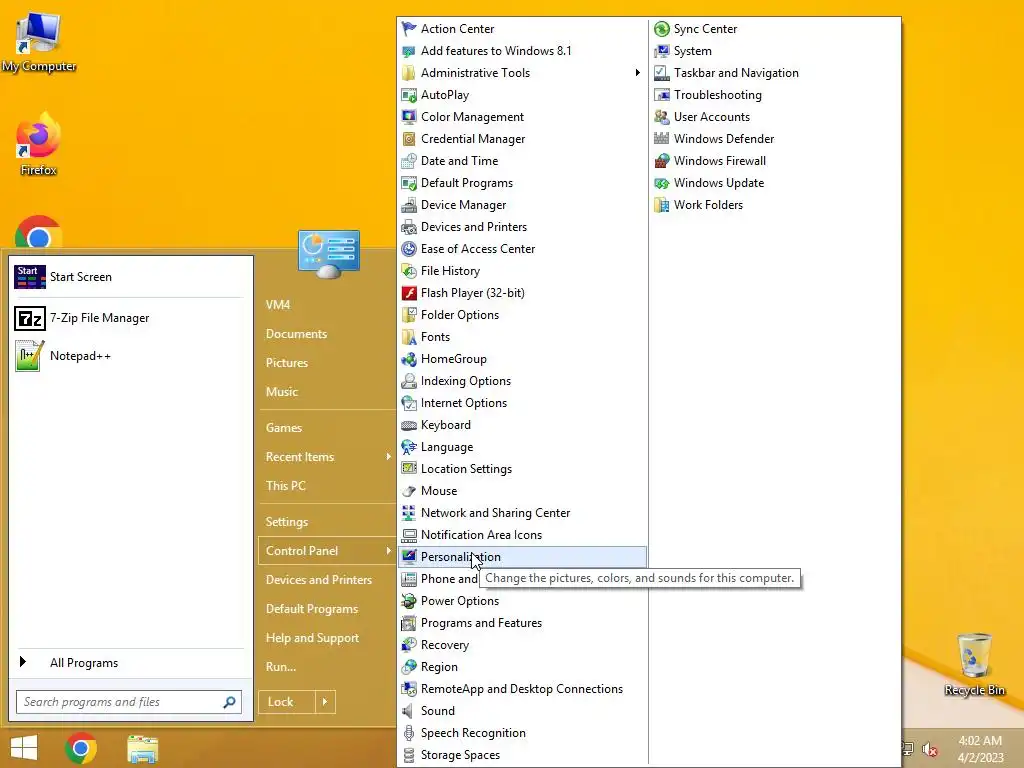
Task: Open Region entry
Action: (522, 667)
